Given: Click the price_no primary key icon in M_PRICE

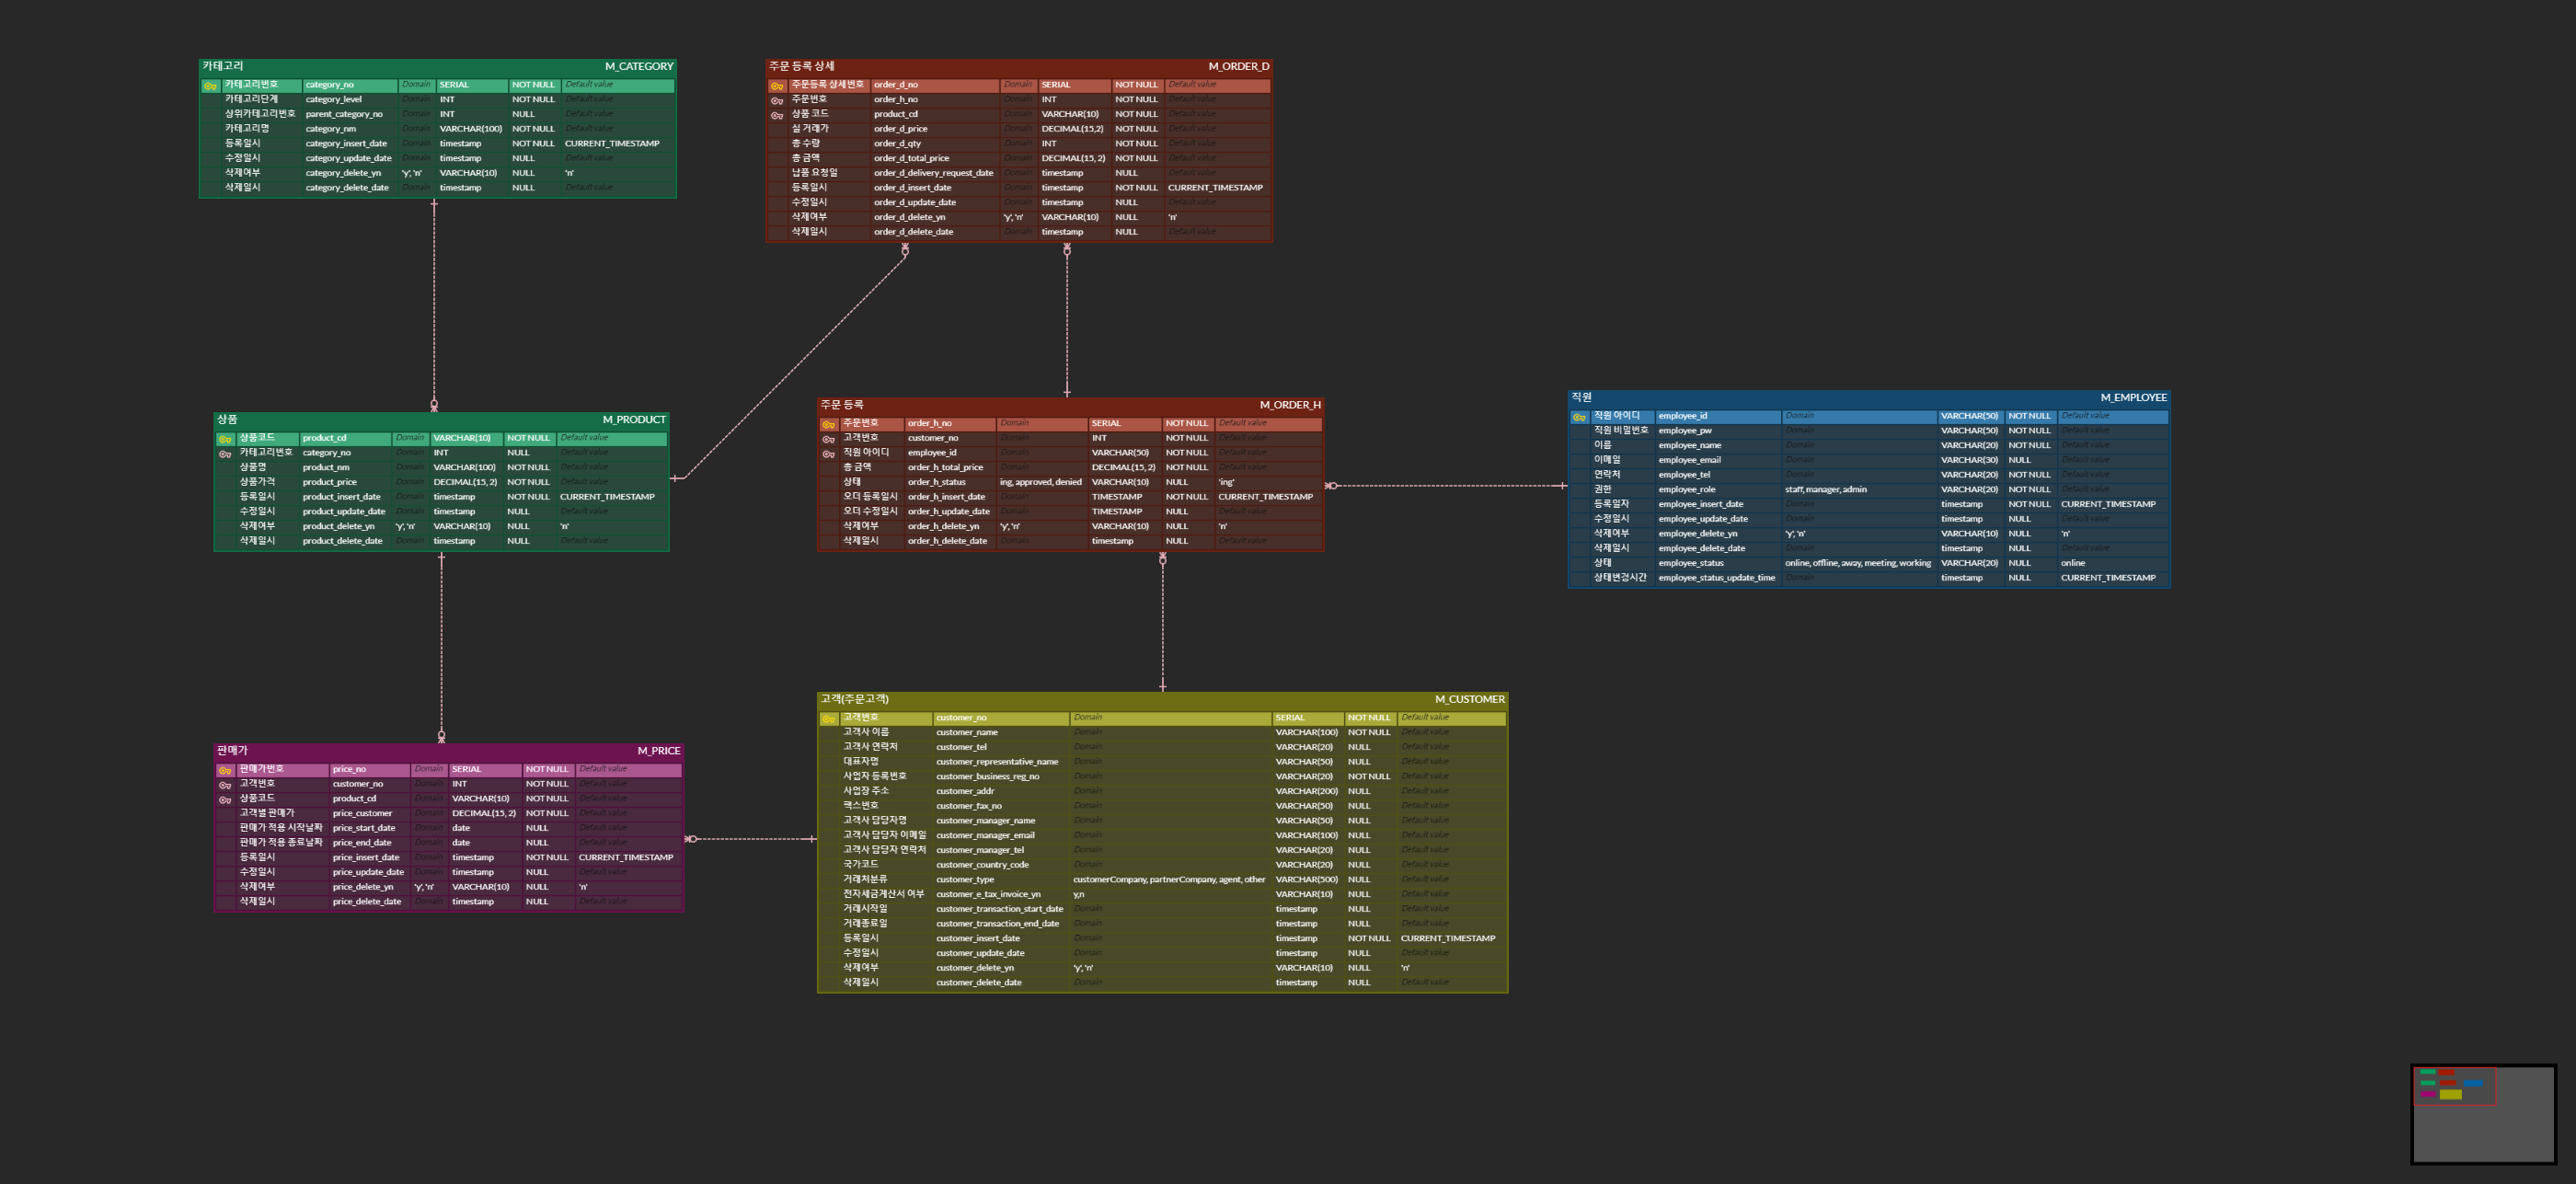Looking at the screenshot, I should pos(225,771).
